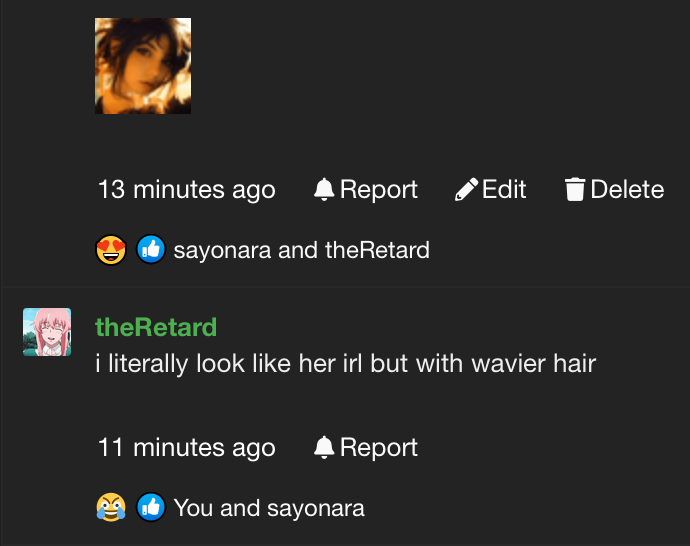Click the thumbs-up reaction beside sayonara and theRetard
The height and width of the screenshot is (546, 690).
[x=150, y=249]
